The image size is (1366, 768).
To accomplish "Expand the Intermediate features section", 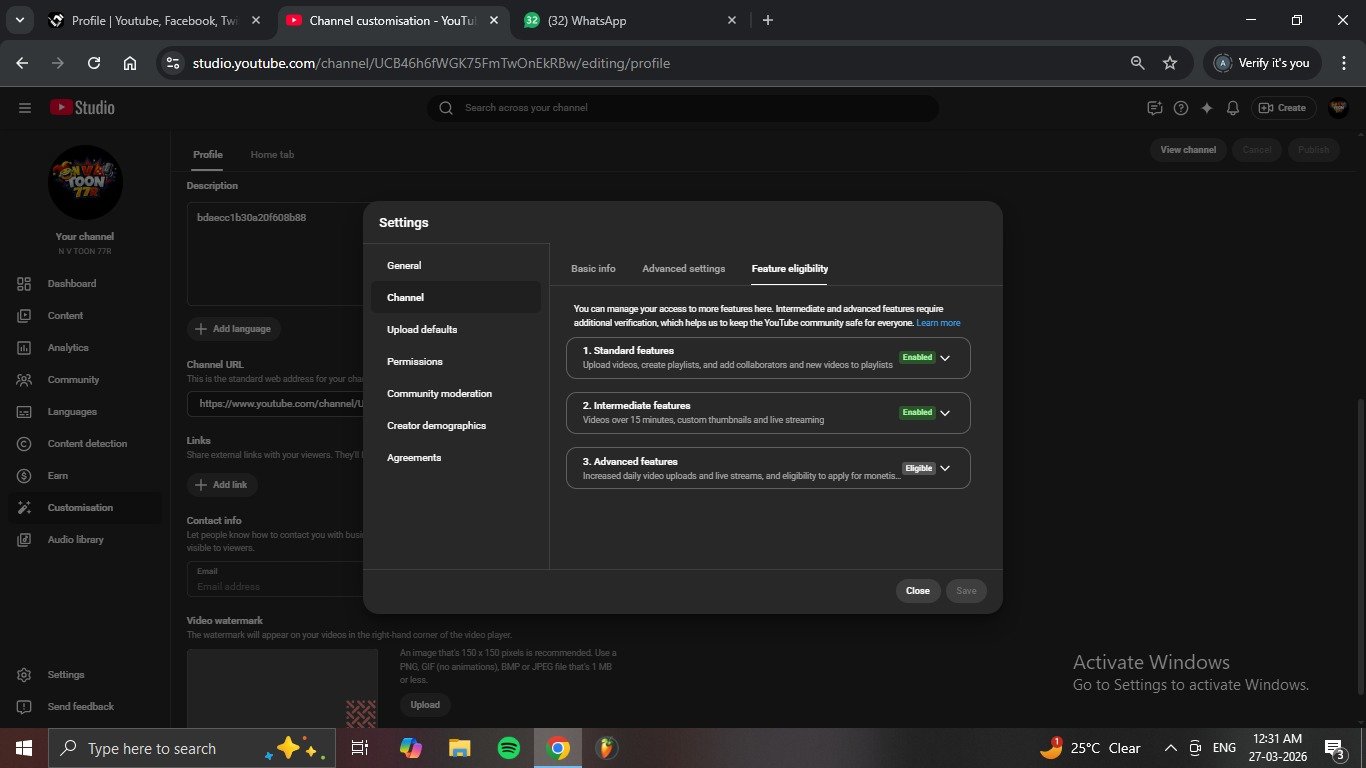I will click(945, 413).
